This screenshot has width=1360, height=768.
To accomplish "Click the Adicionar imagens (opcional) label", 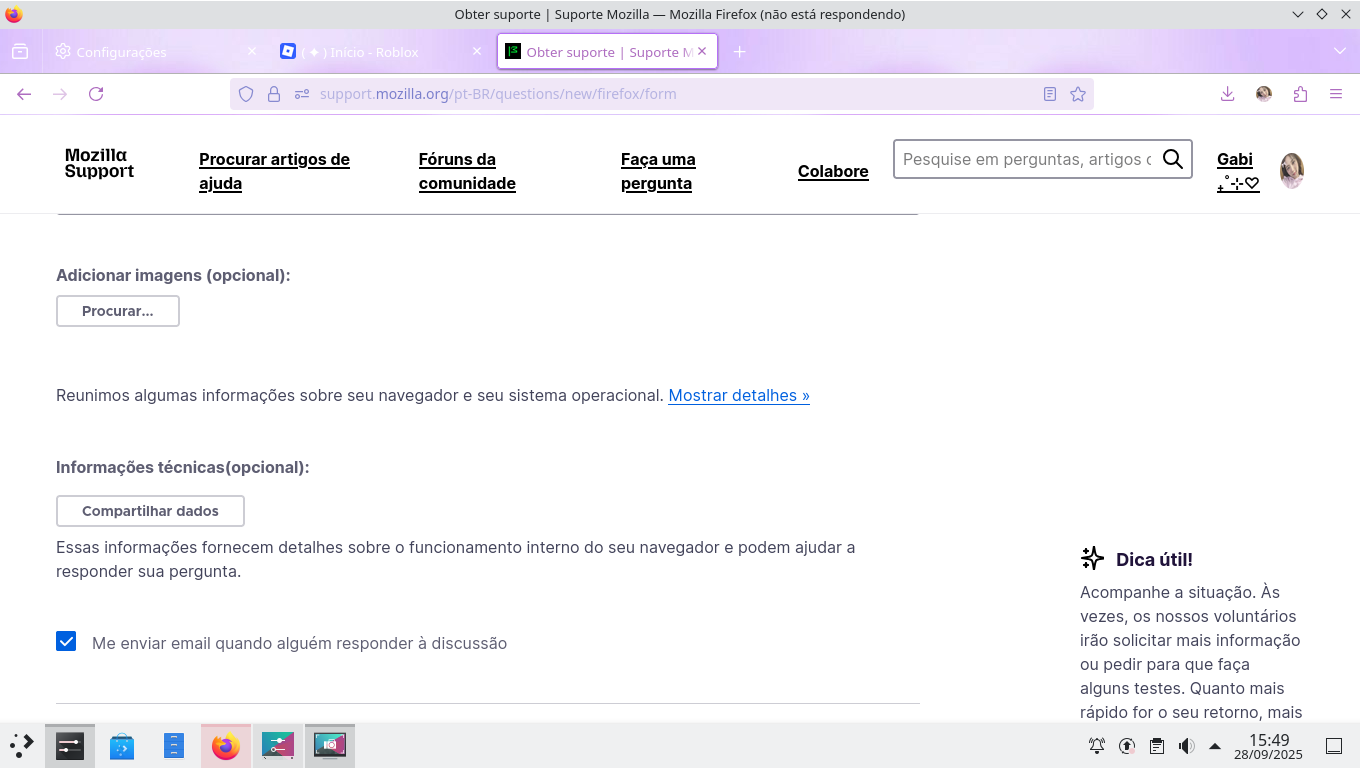I will (173, 275).
